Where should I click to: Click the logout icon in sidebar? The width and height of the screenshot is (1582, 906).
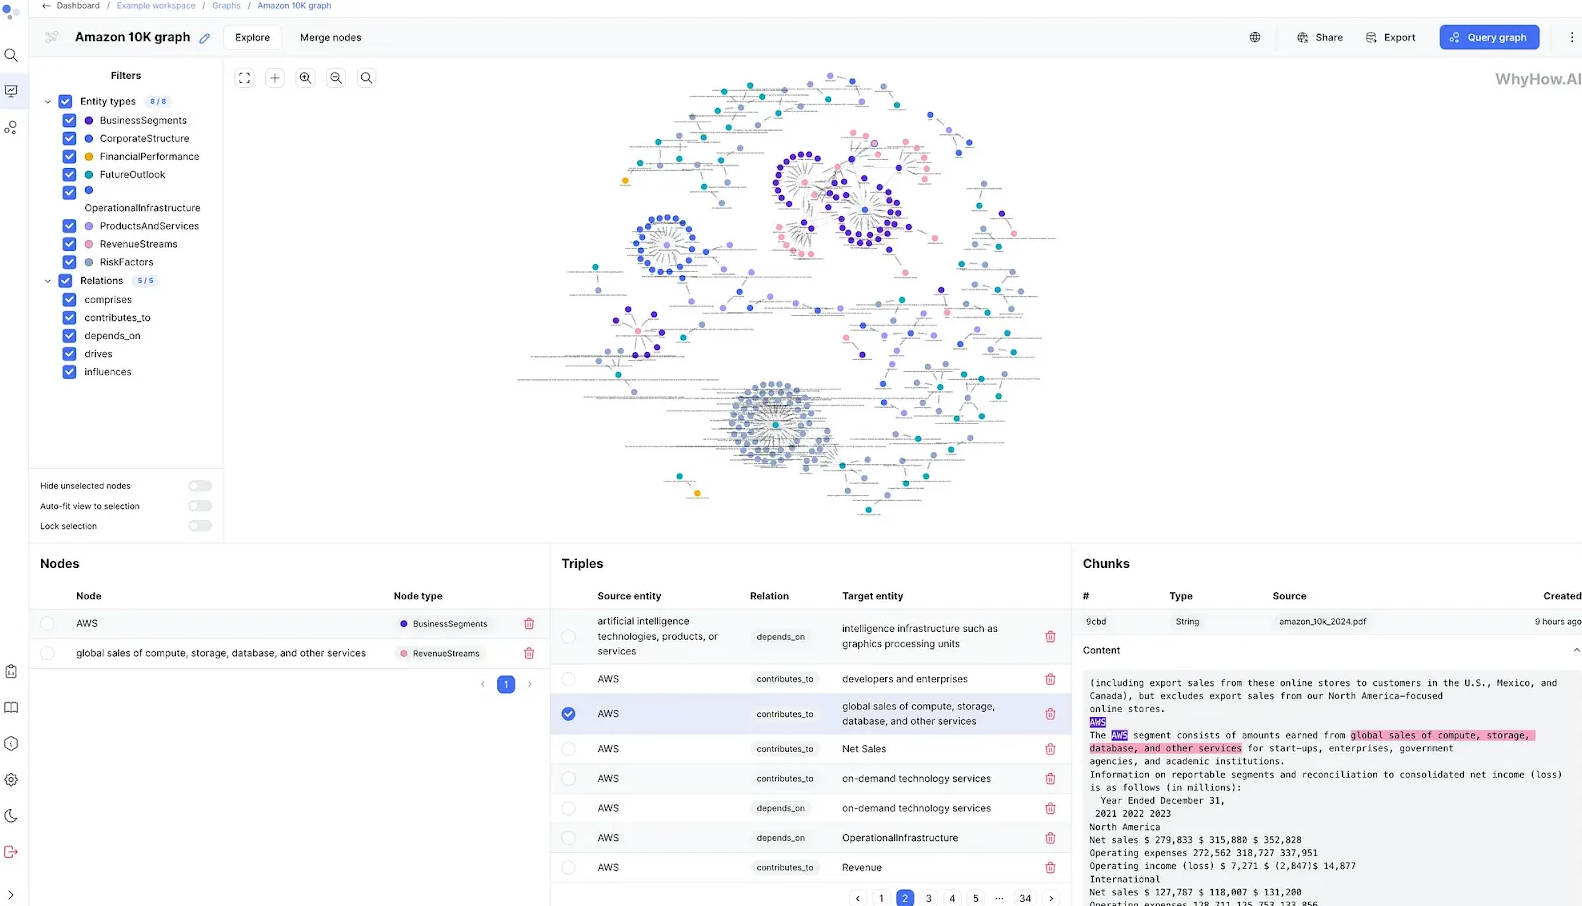[x=11, y=852]
